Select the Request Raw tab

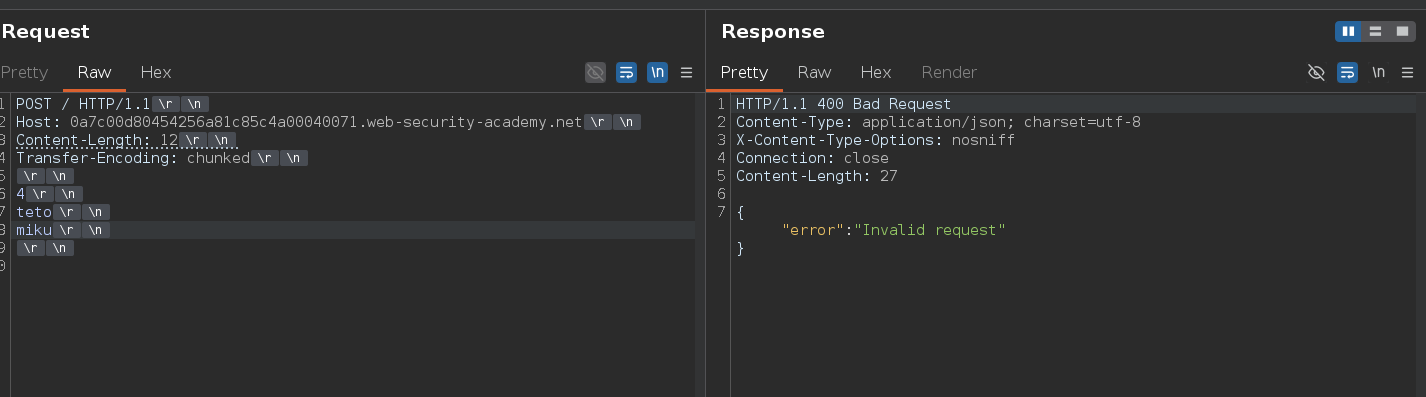(94, 72)
